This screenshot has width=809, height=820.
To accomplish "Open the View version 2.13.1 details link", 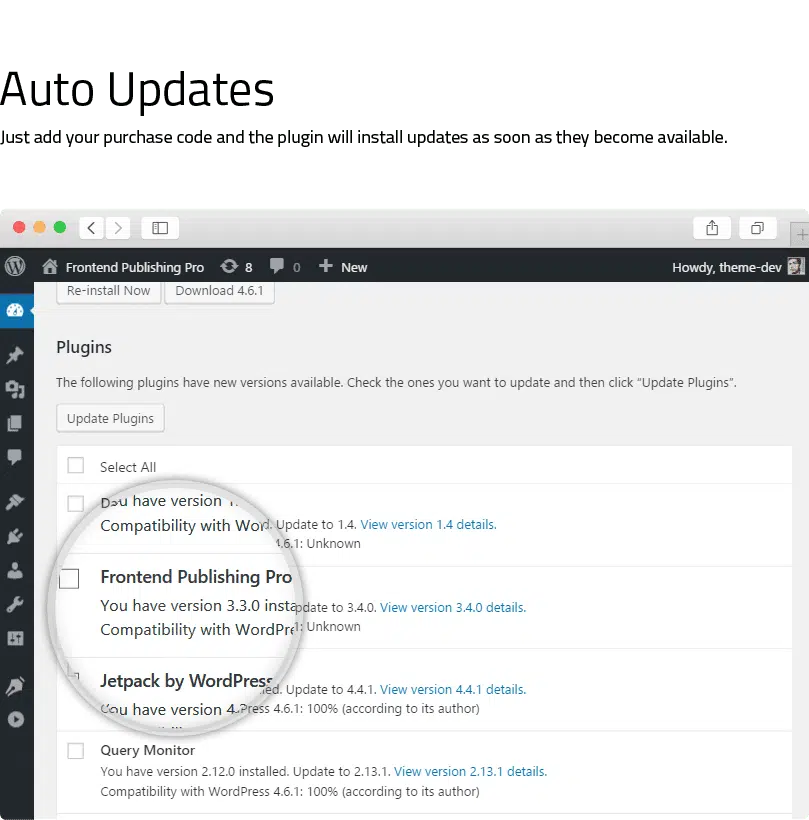I will coord(470,771).
